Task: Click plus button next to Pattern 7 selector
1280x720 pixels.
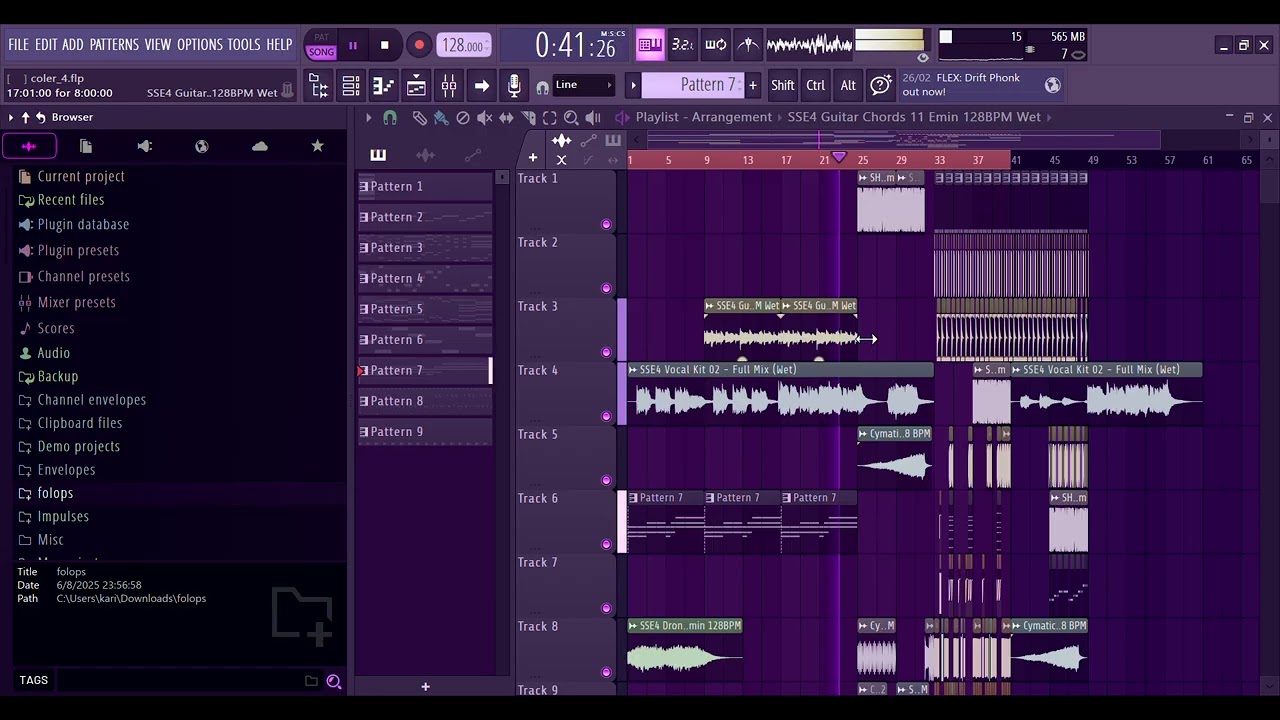Action: (752, 86)
